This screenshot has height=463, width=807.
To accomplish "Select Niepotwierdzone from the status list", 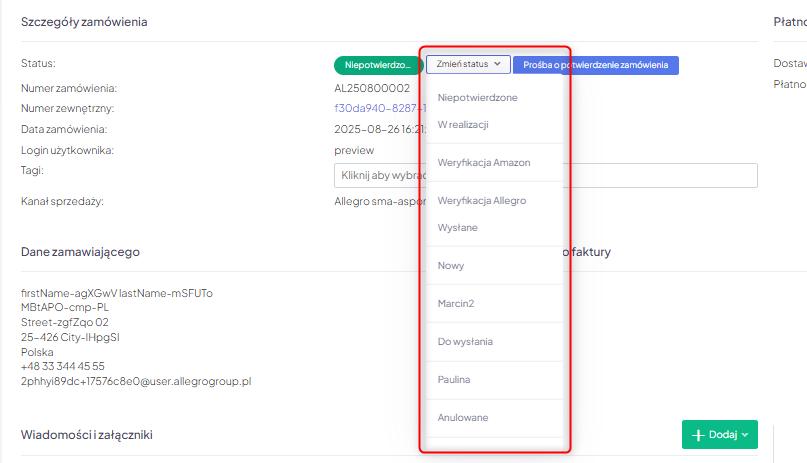I will coord(477,98).
